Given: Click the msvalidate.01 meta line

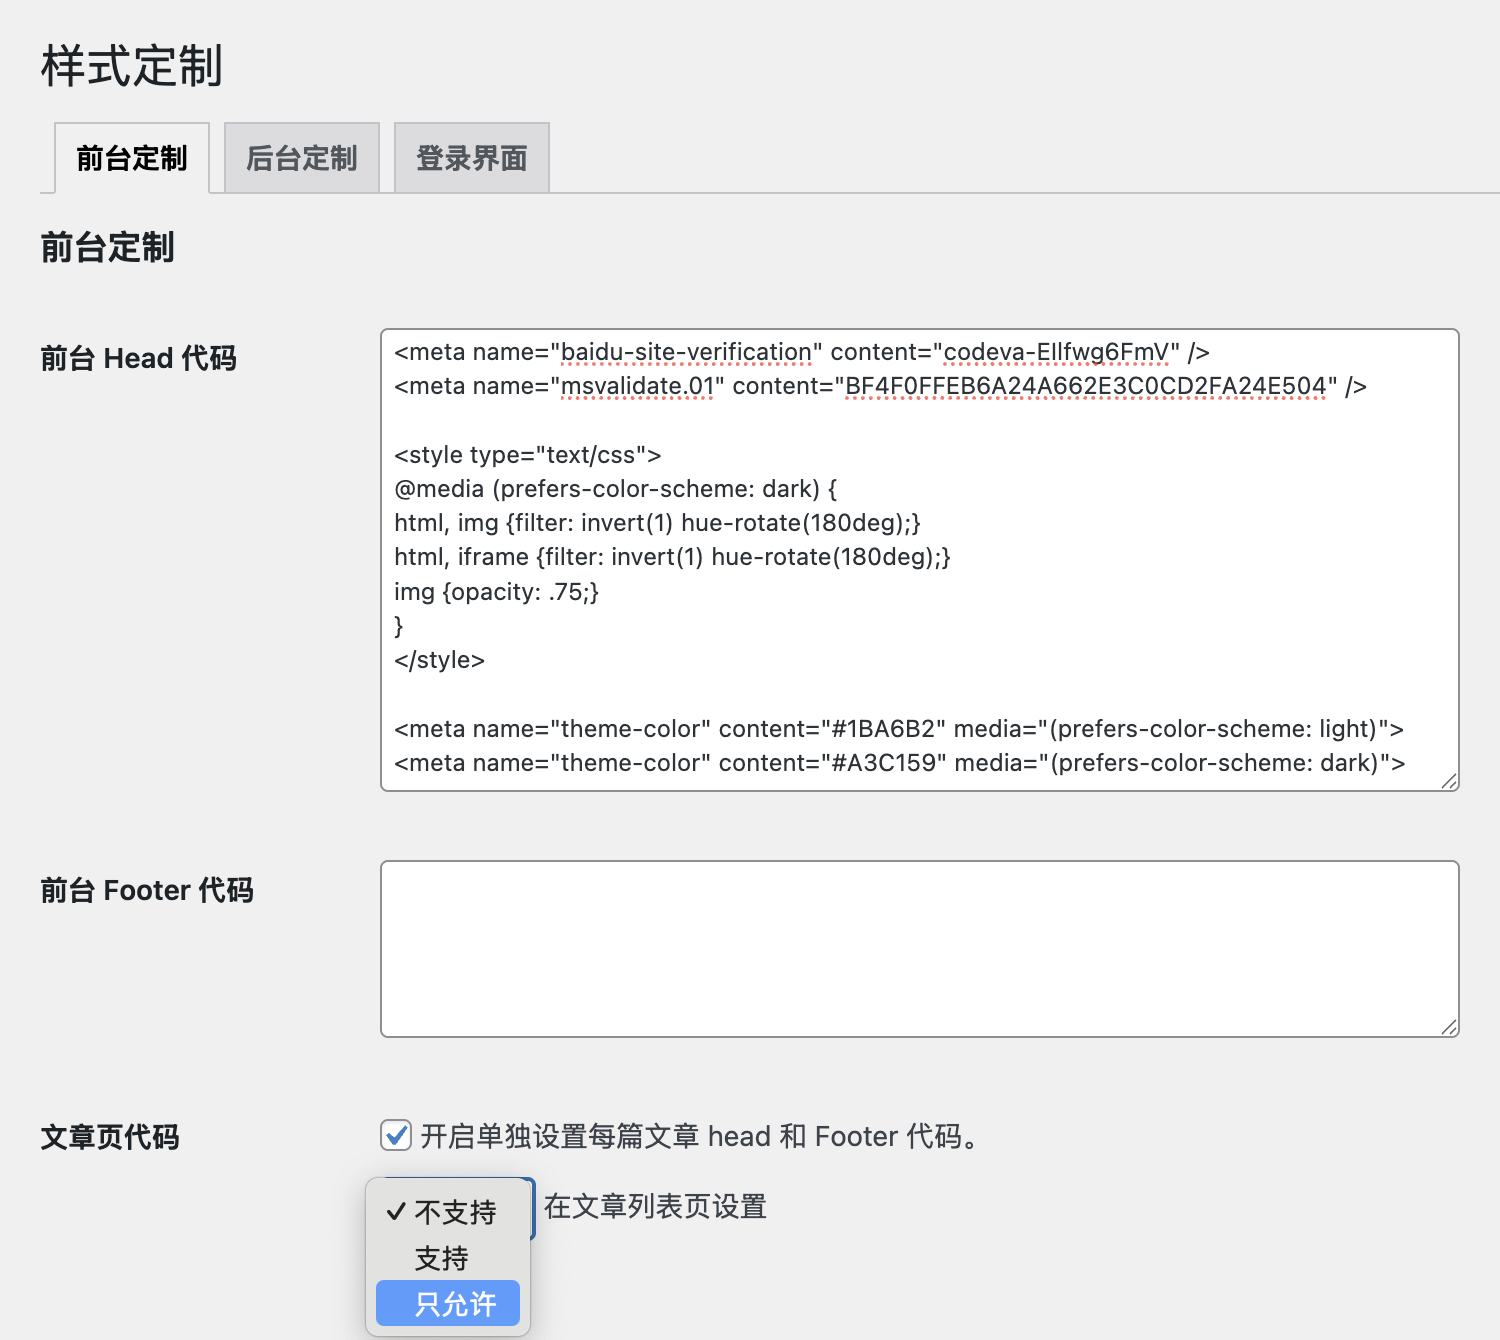Looking at the screenshot, I should point(880,386).
